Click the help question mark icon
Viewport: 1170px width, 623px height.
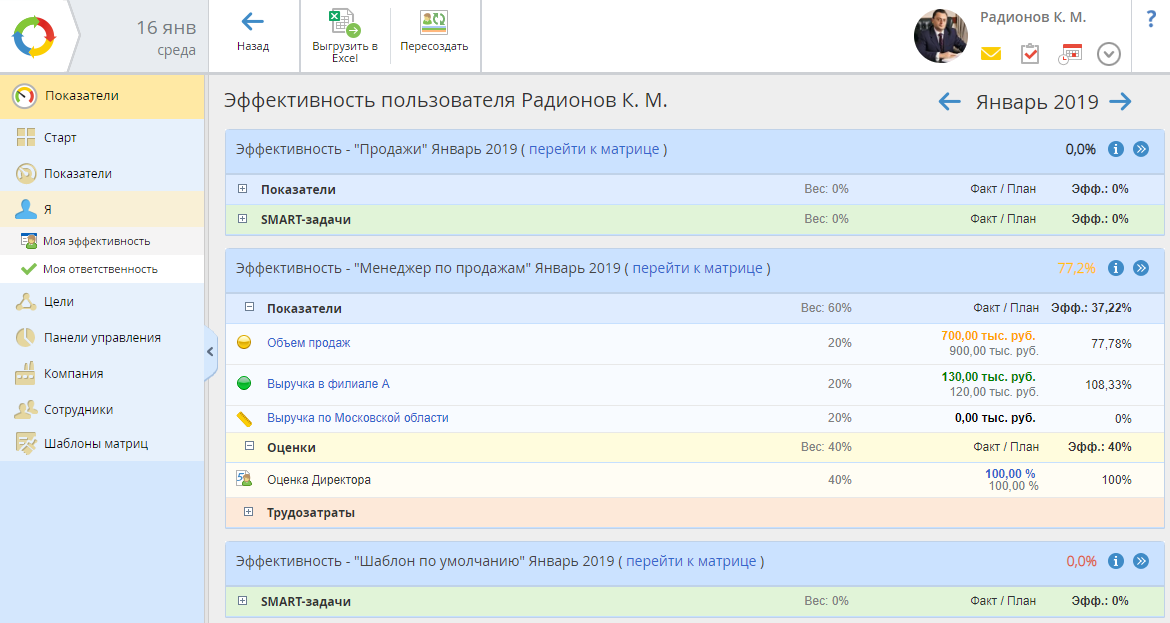point(1150,18)
